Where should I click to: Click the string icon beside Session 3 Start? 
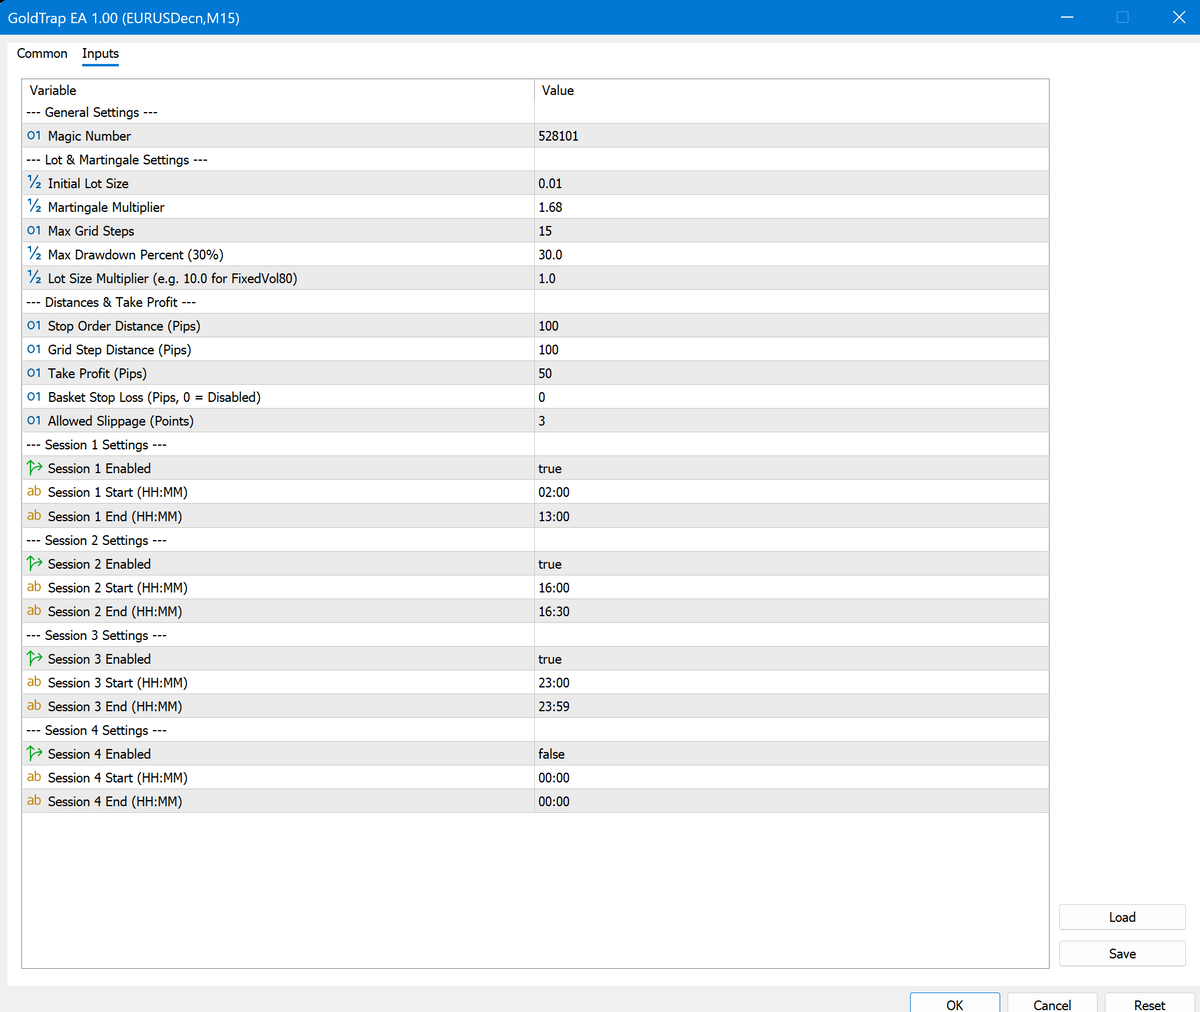pyautogui.click(x=34, y=683)
